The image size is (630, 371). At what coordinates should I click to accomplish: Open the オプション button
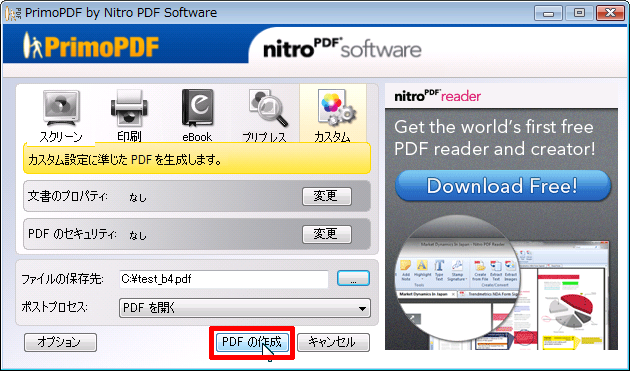[60, 342]
